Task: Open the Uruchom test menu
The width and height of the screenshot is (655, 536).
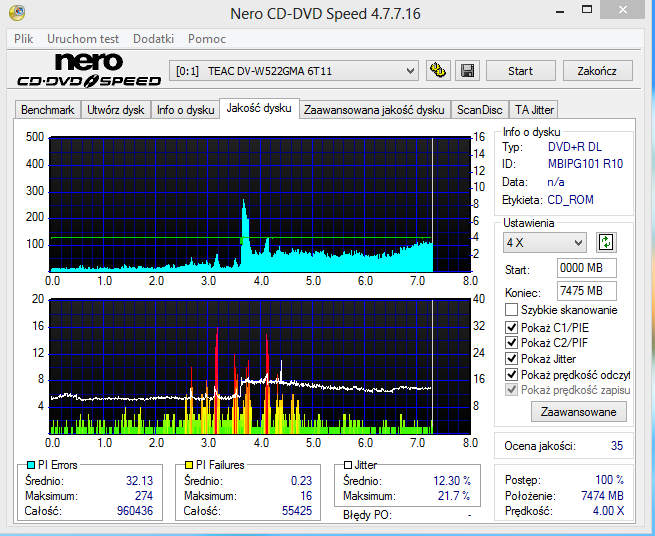Action: click(83, 39)
